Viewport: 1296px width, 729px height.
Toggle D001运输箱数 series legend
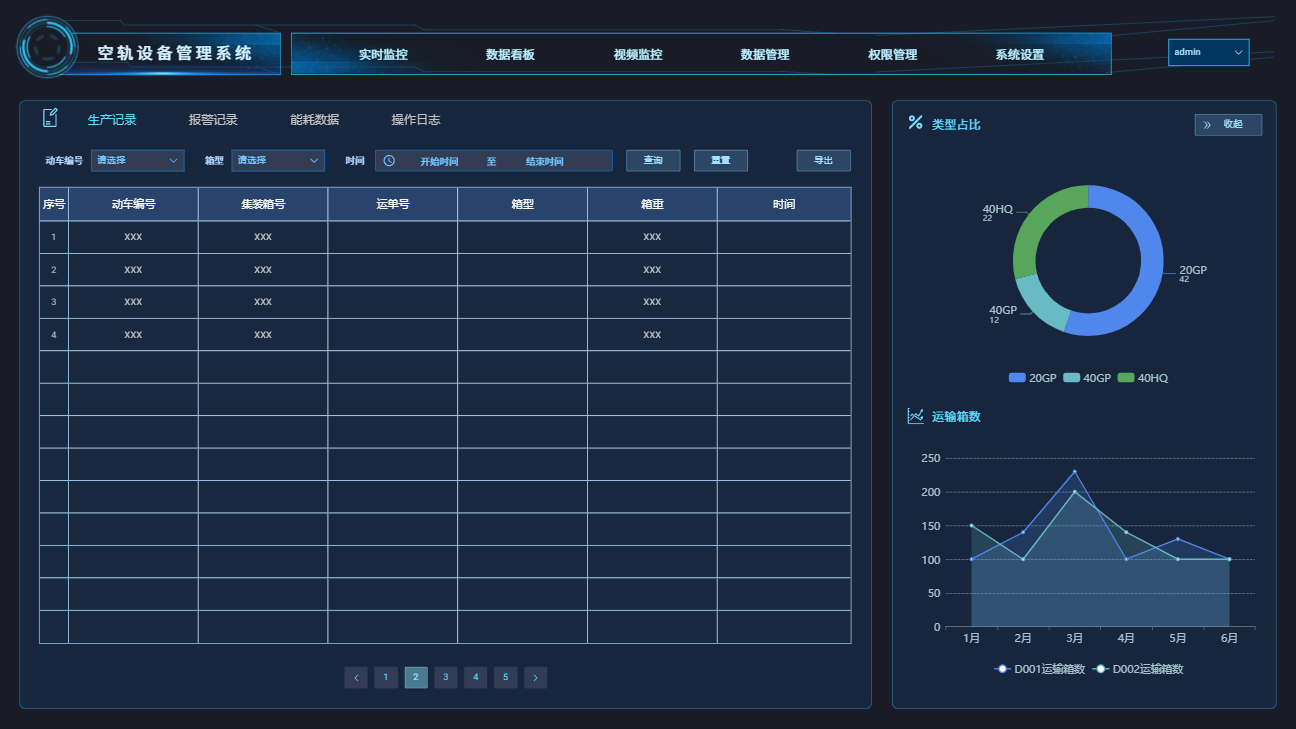1040,669
